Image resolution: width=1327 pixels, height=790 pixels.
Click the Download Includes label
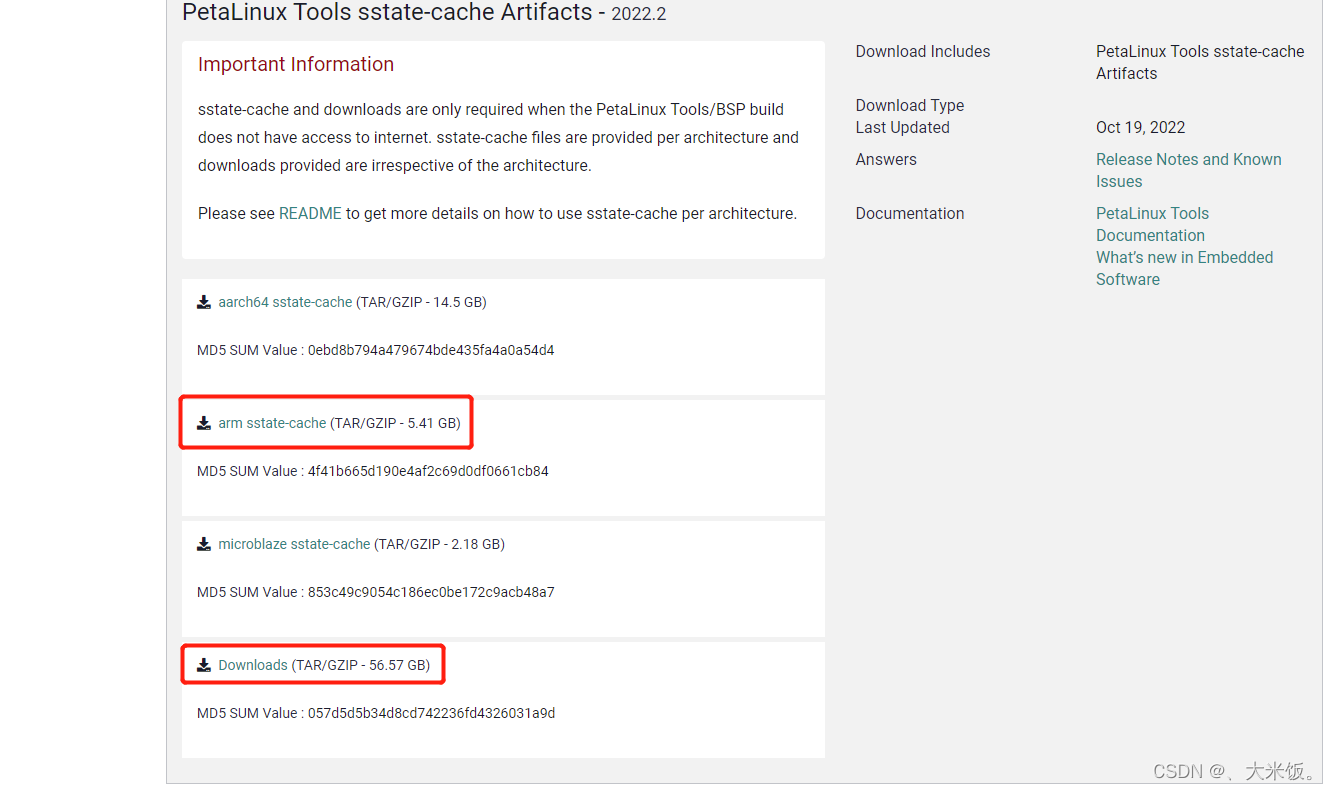922,51
